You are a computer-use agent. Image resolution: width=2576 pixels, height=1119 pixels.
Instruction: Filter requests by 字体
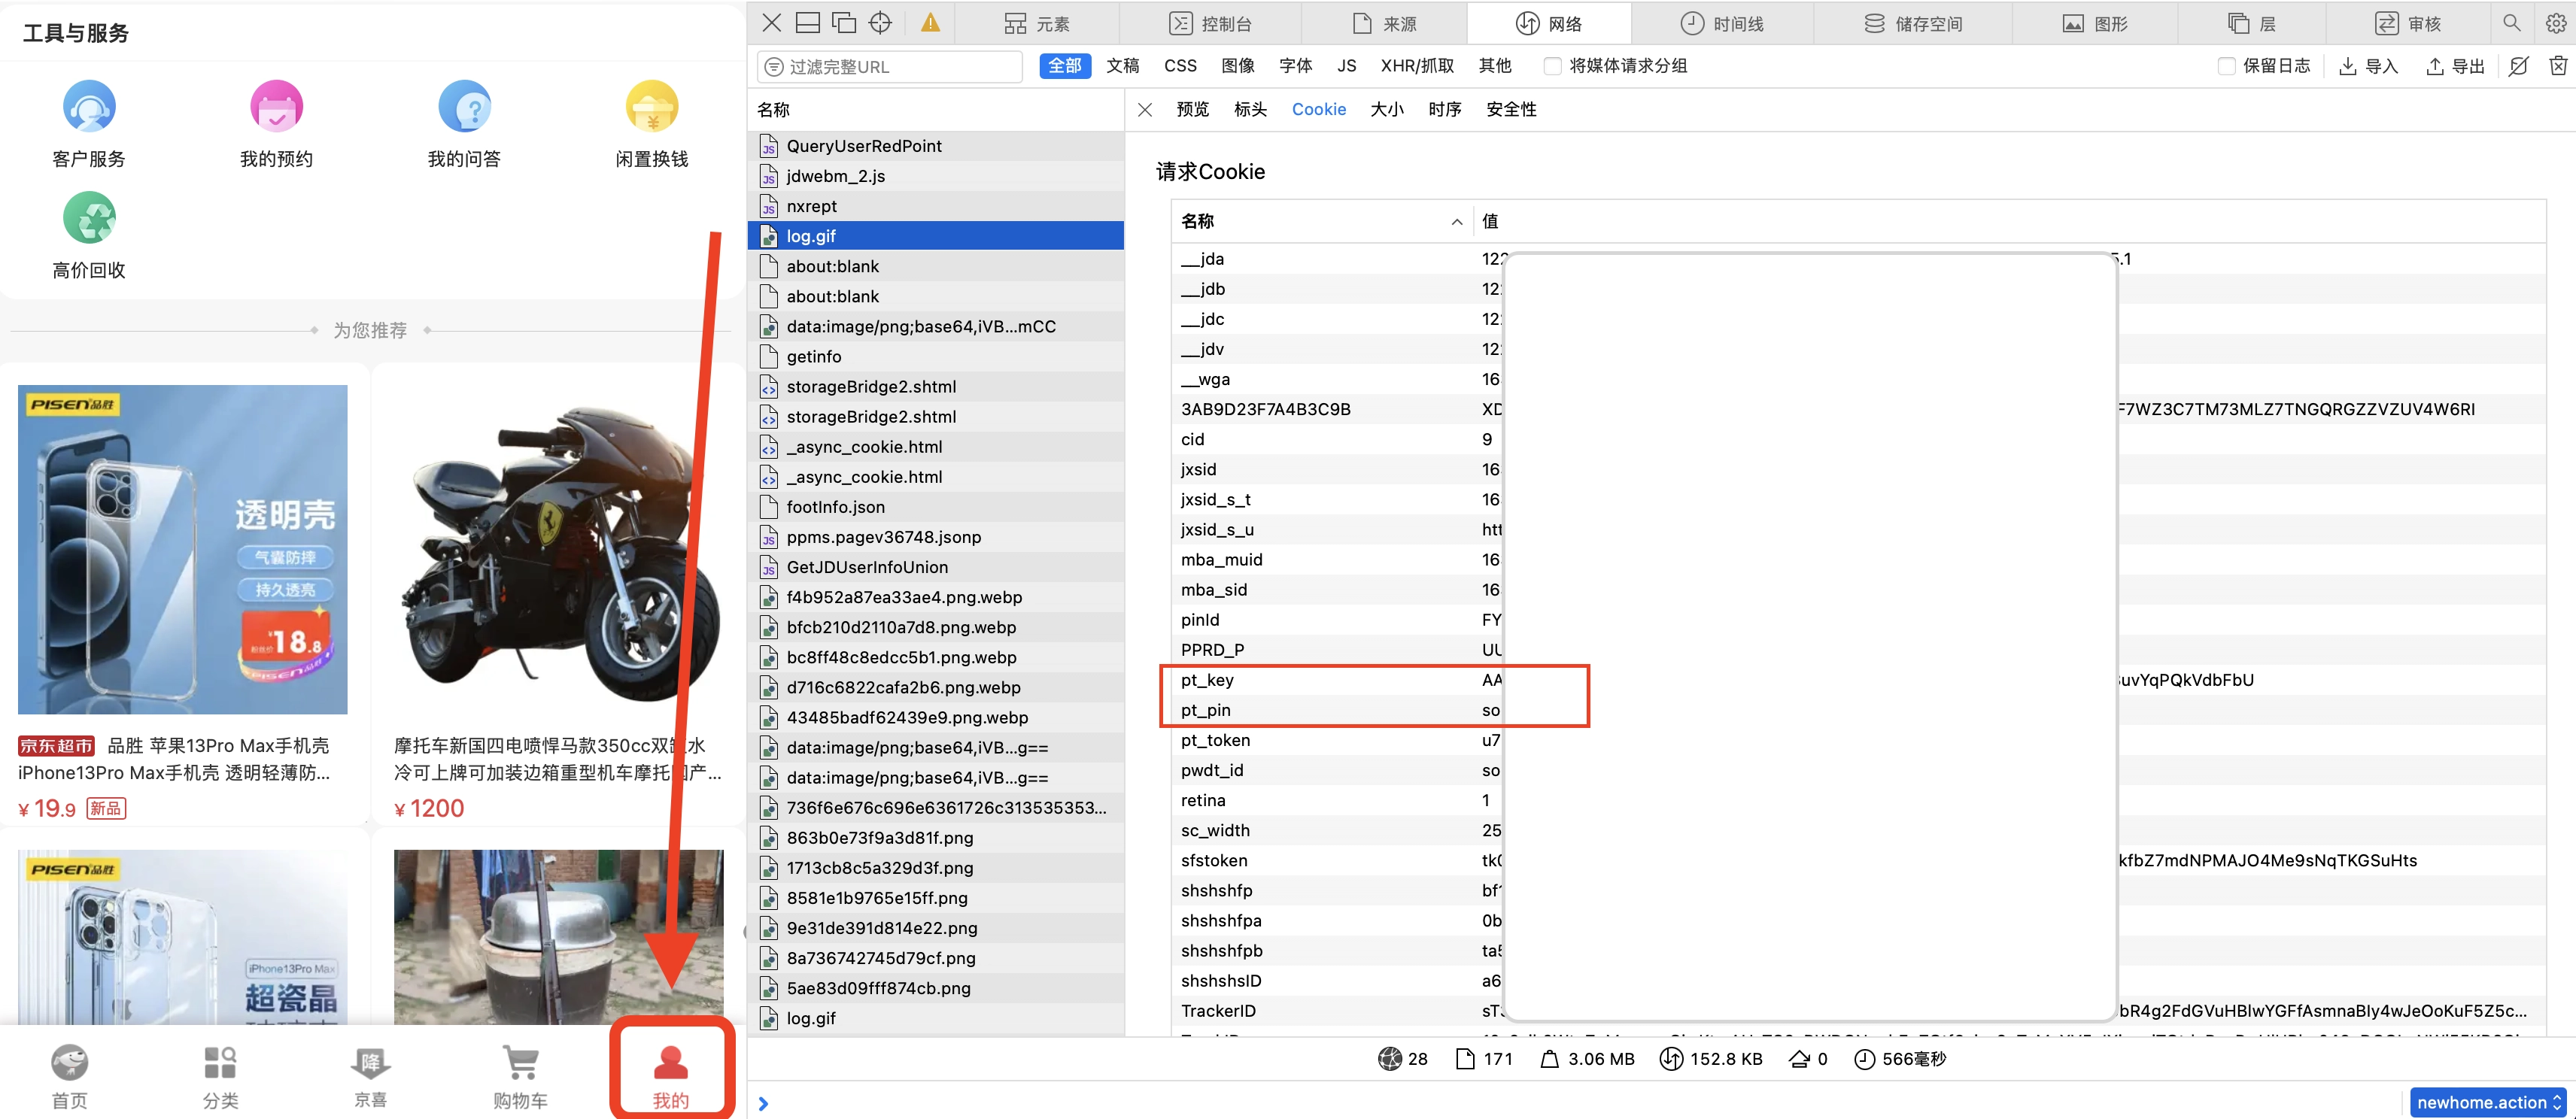1295,66
